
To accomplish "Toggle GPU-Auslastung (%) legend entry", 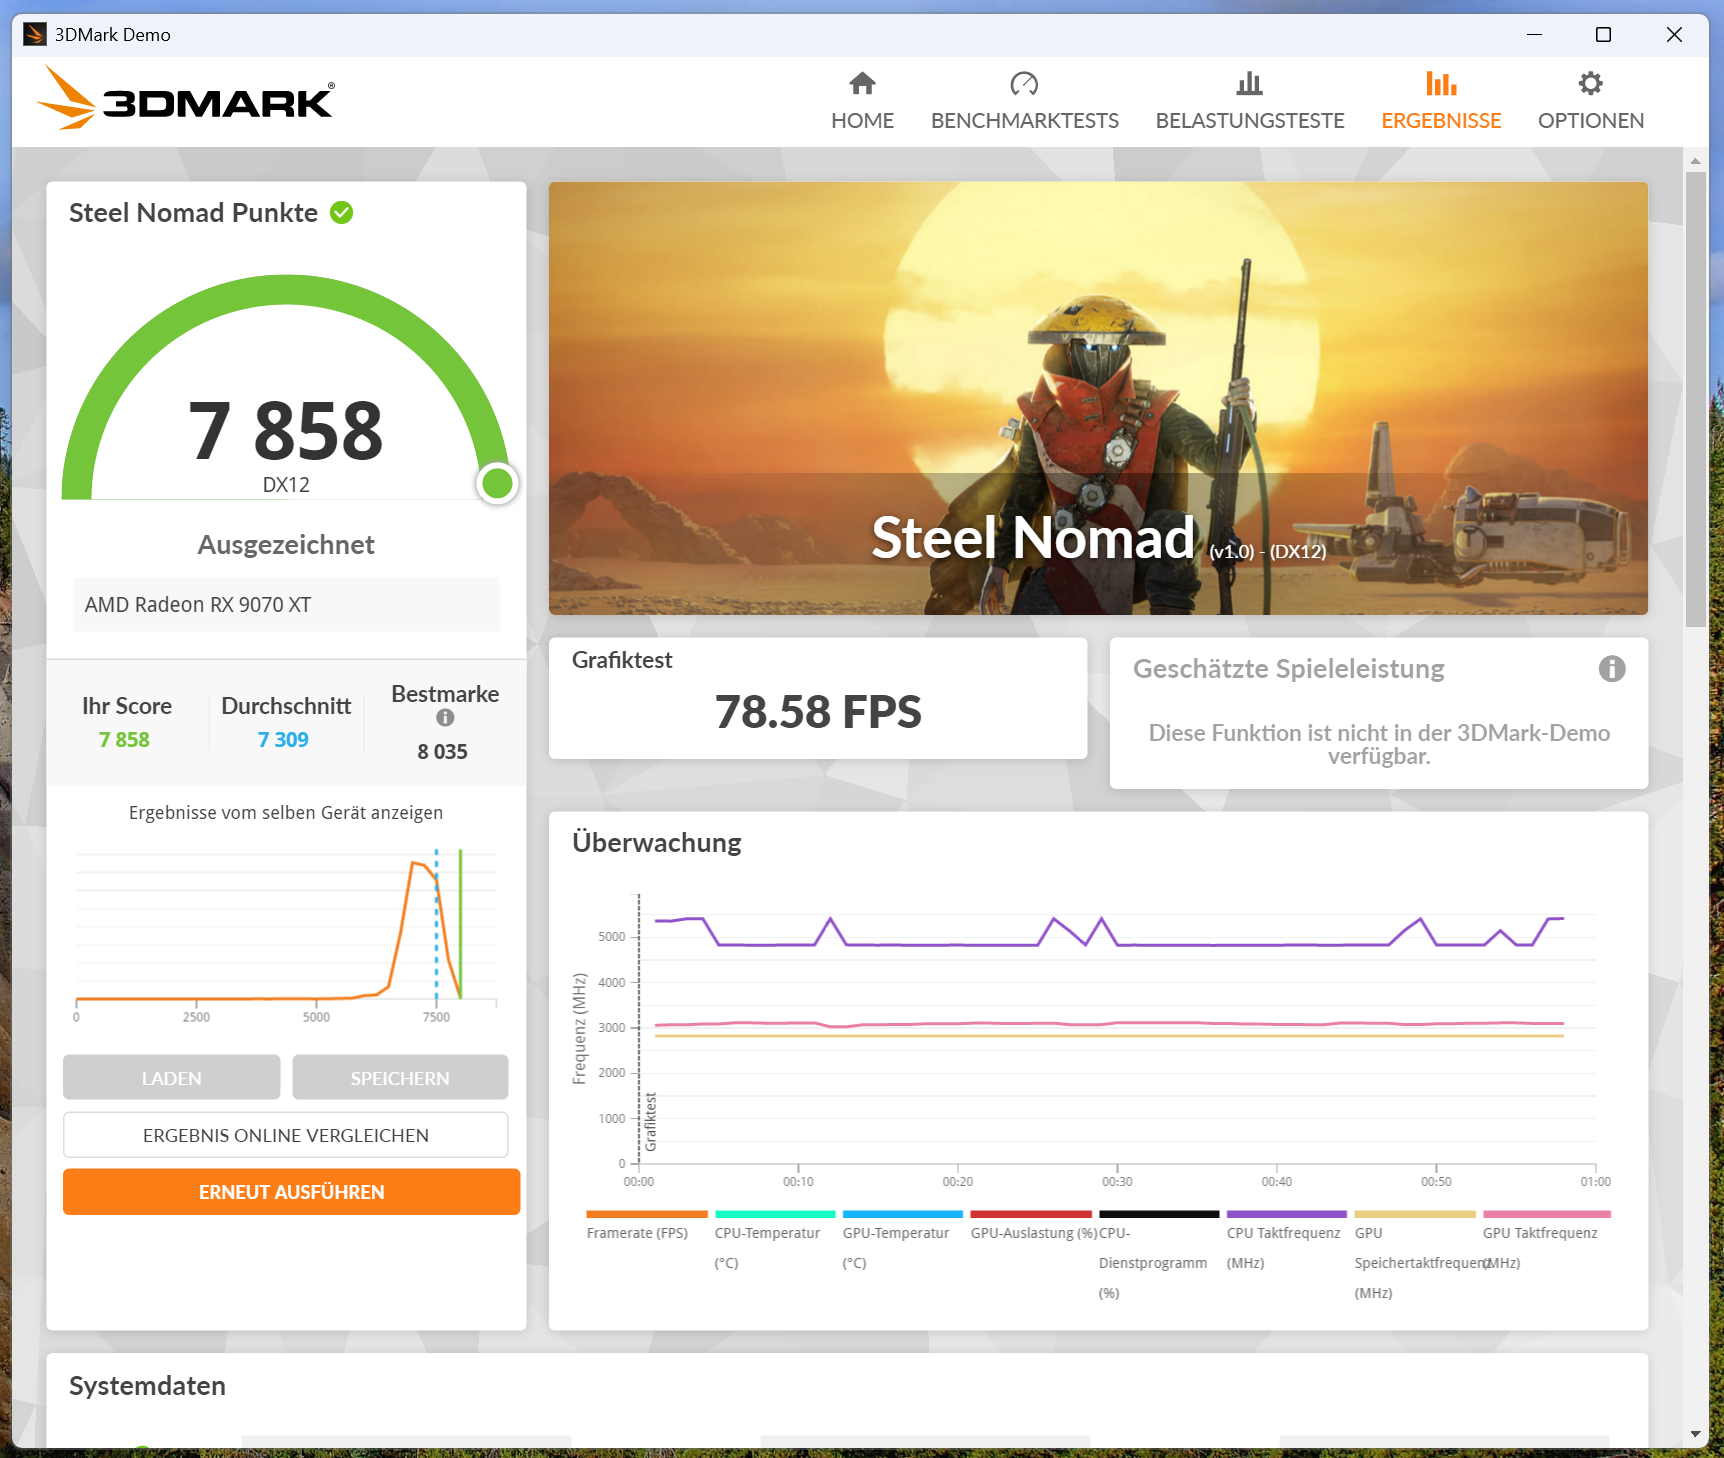I will pyautogui.click(x=1033, y=1226).
